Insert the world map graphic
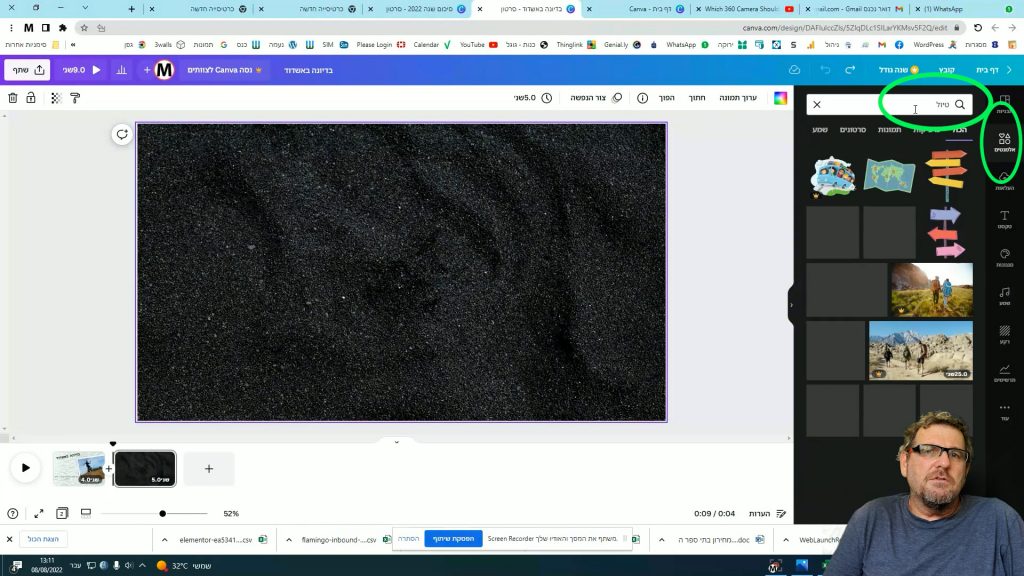The width and height of the screenshot is (1024, 576). click(x=889, y=175)
